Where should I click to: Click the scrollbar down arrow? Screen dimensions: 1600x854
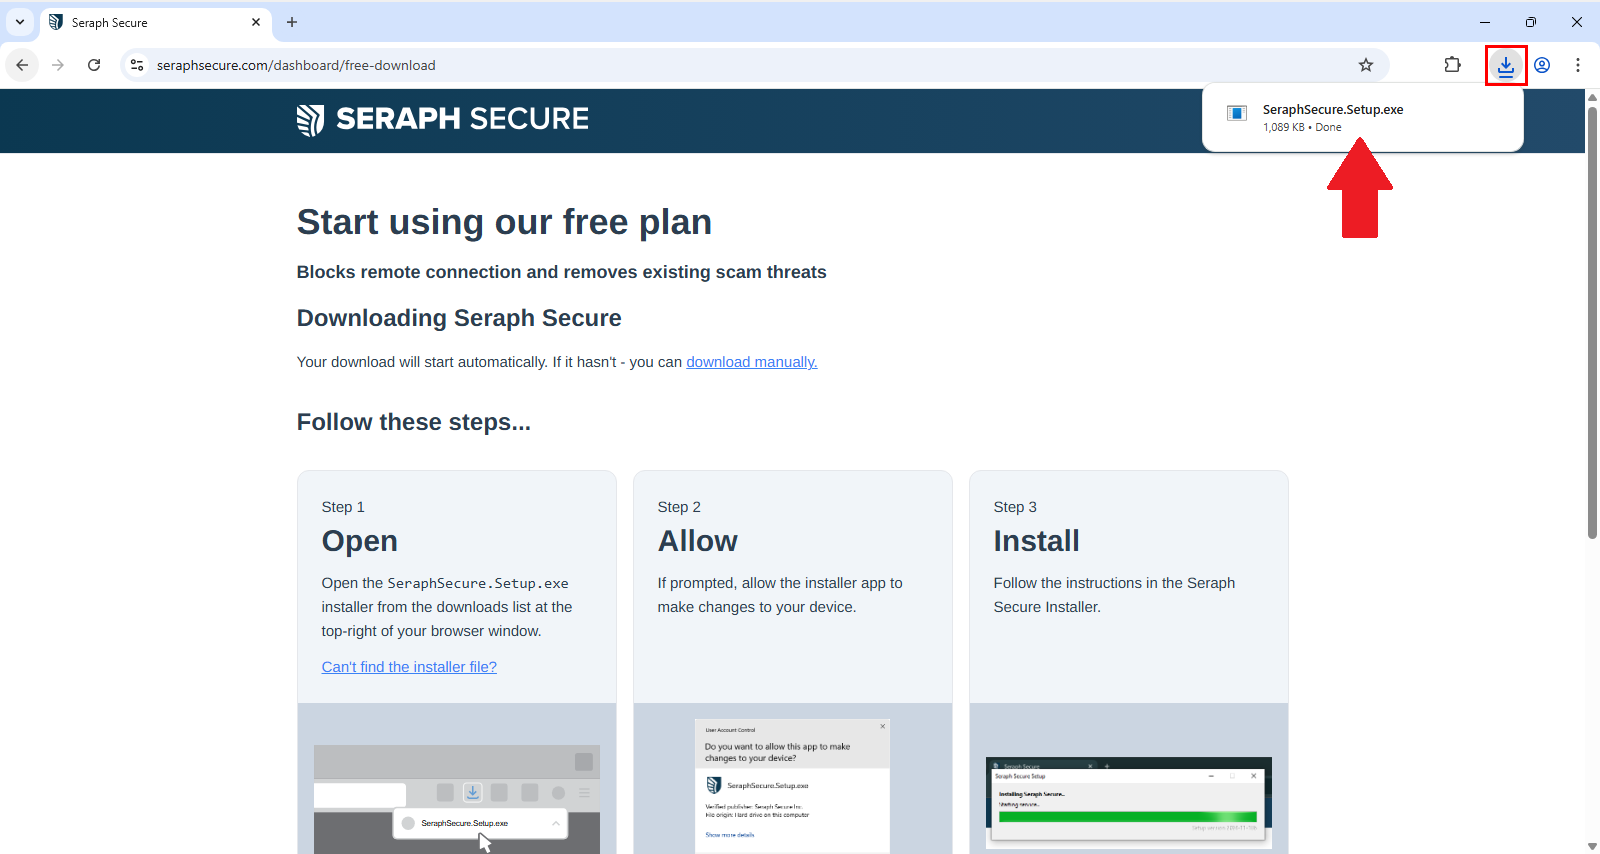point(1592,846)
